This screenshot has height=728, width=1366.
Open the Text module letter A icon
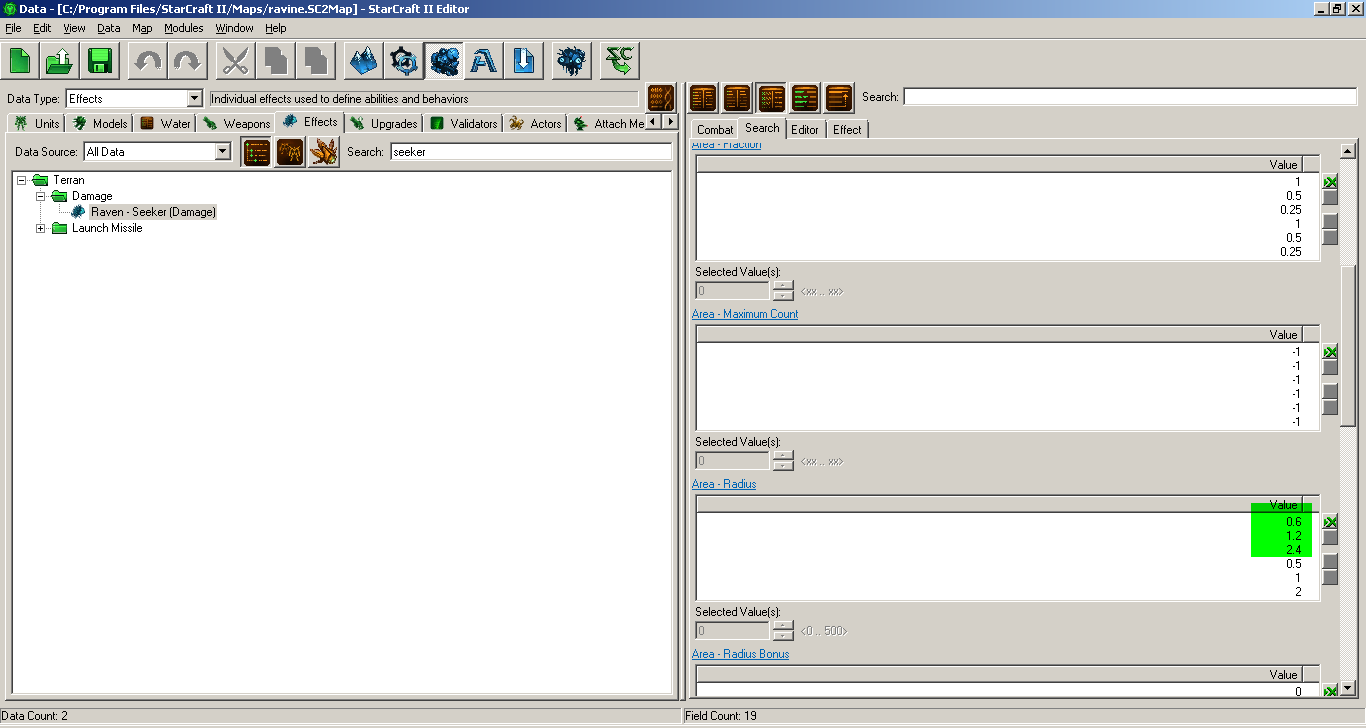484,62
